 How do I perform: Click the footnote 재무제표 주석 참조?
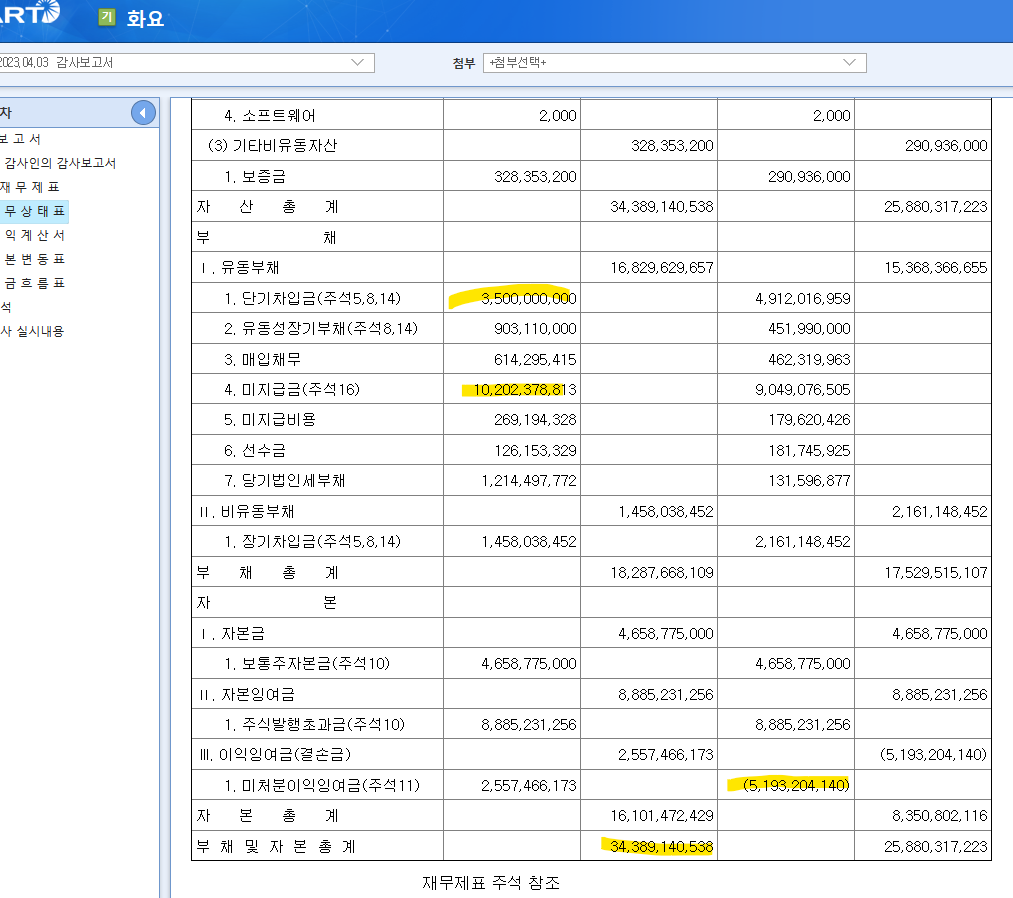(x=491, y=882)
